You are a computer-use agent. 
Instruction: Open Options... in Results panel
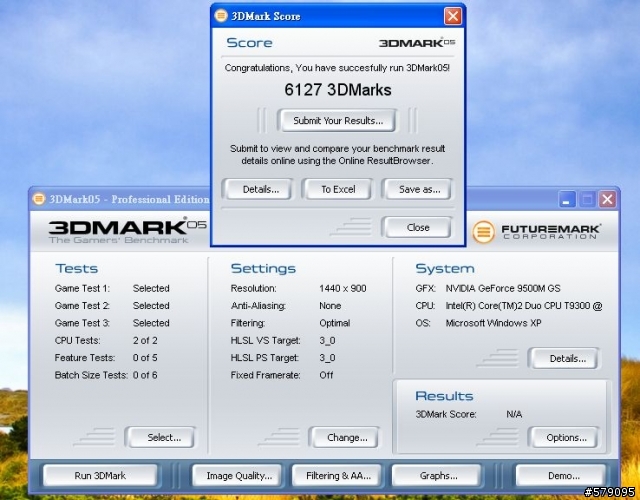tap(564, 438)
